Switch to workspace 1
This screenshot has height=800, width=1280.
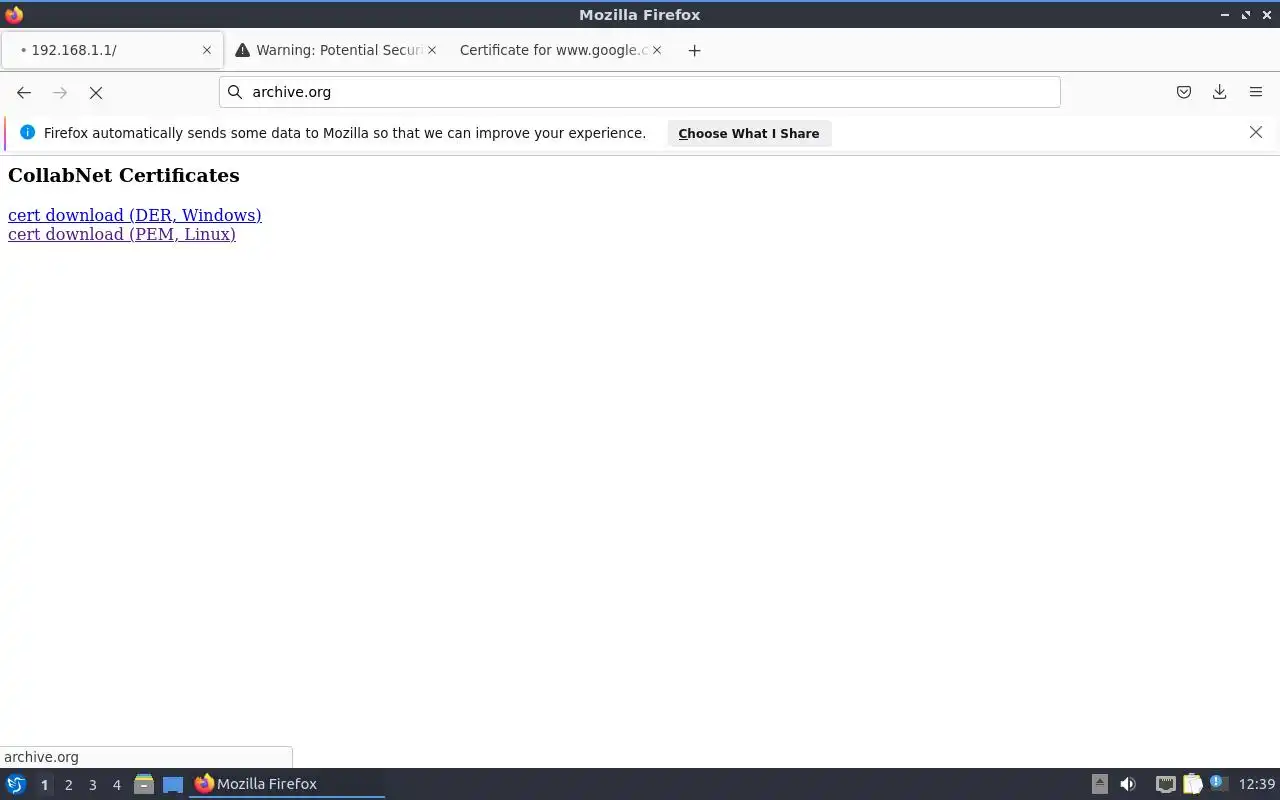click(x=44, y=785)
